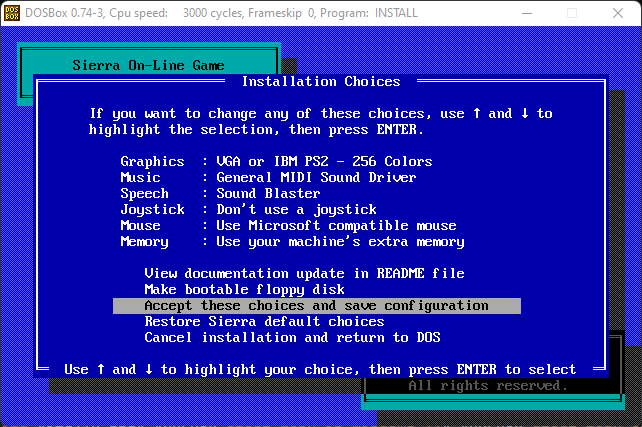Select the Music General MIDI row
The height and width of the screenshot is (427, 642).
coord(268,177)
